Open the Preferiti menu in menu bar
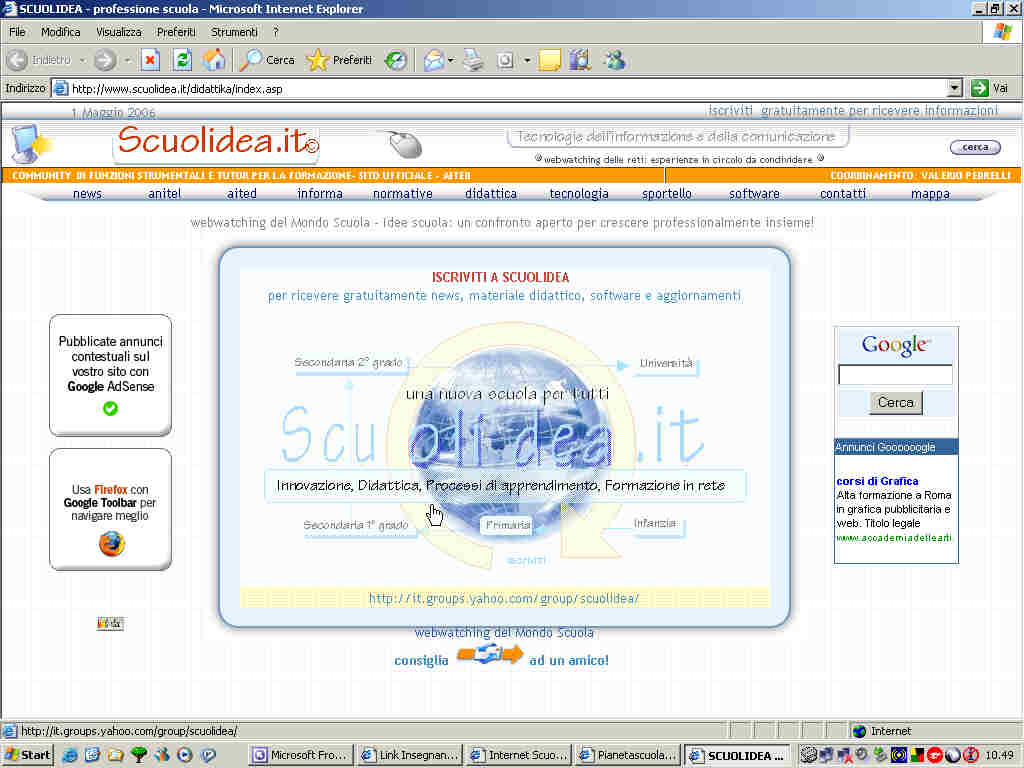1024x768 pixels. click(176, 32)
